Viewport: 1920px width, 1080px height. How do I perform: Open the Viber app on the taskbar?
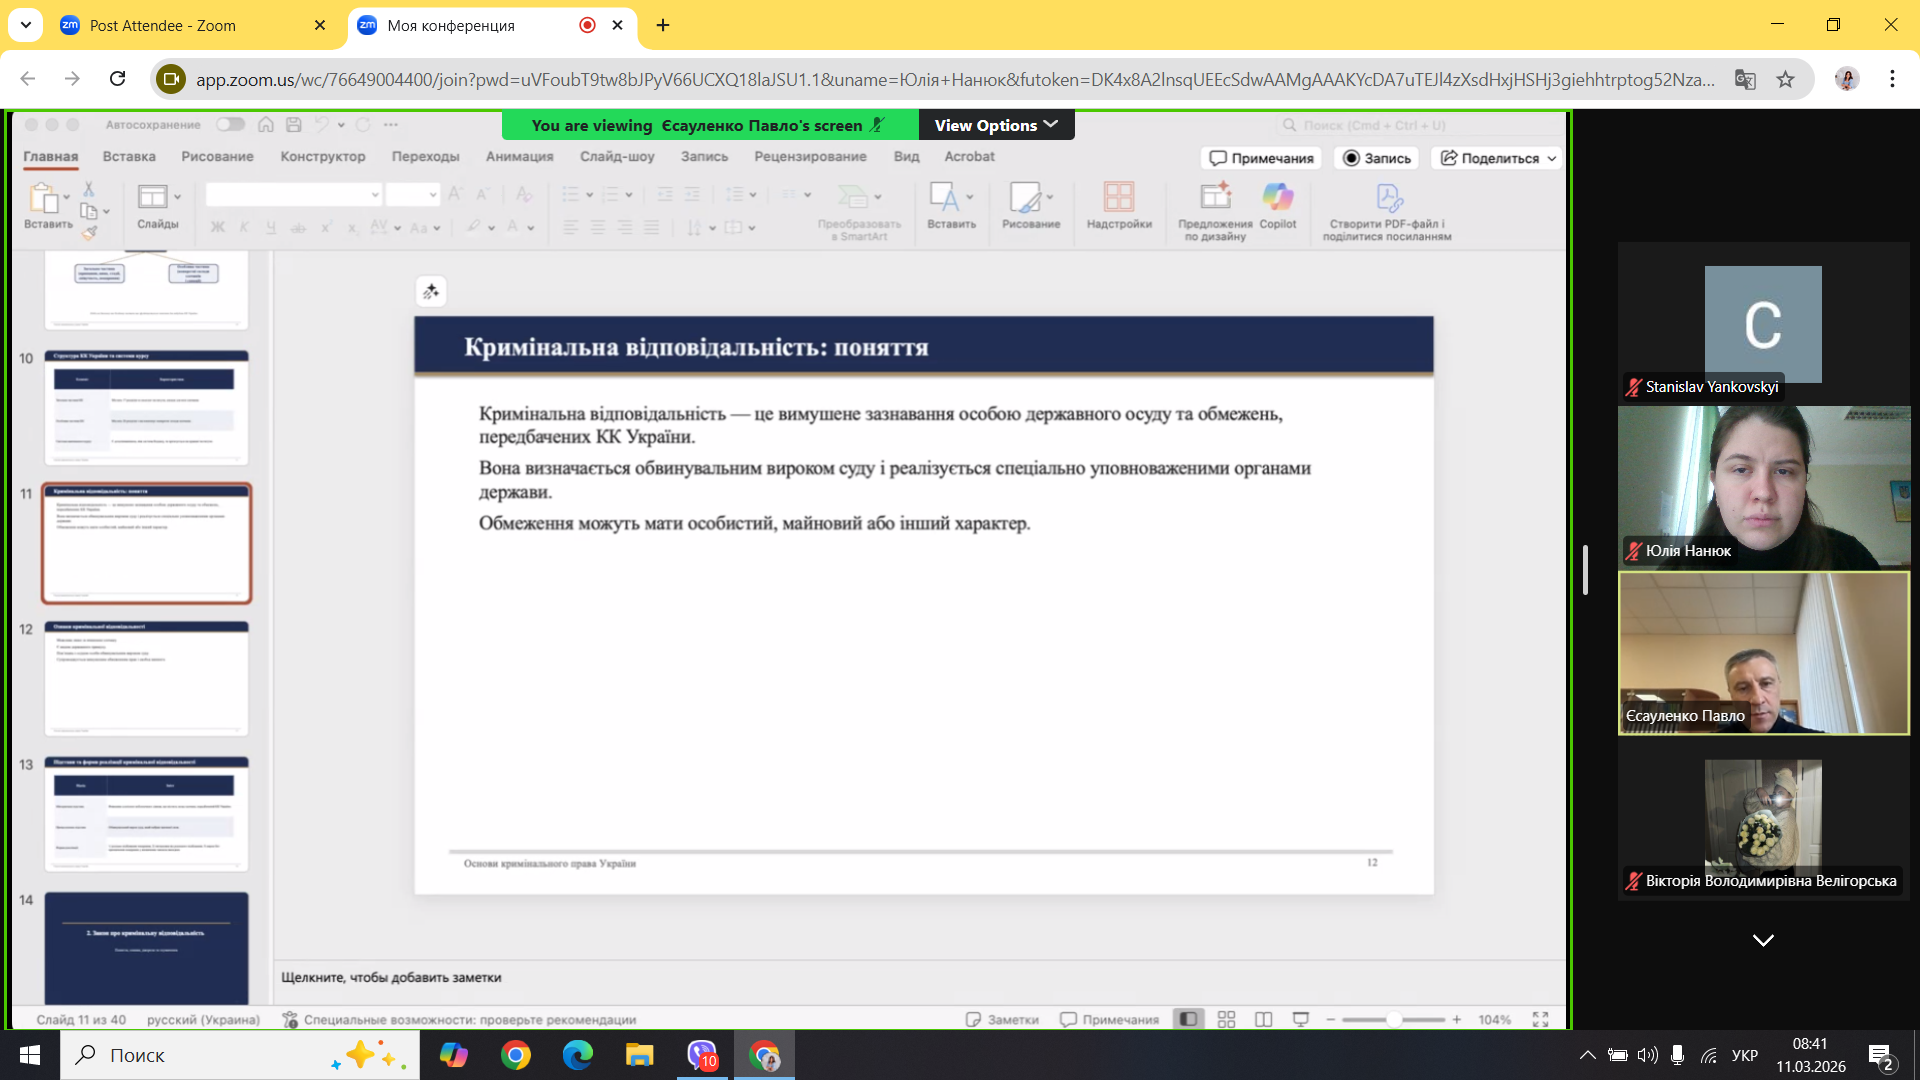pyautogui.click(x=703, y=1055)
